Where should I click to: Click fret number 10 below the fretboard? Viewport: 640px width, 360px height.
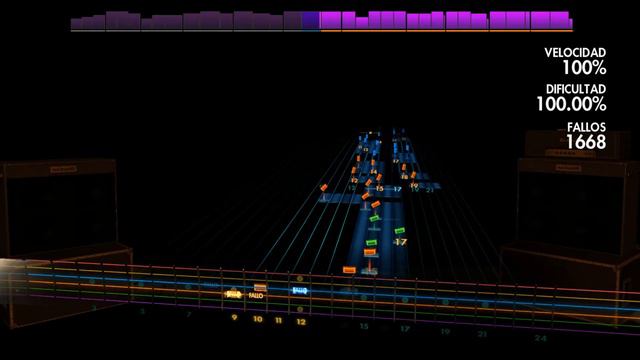pyautogui.click(x=258, y=319)
